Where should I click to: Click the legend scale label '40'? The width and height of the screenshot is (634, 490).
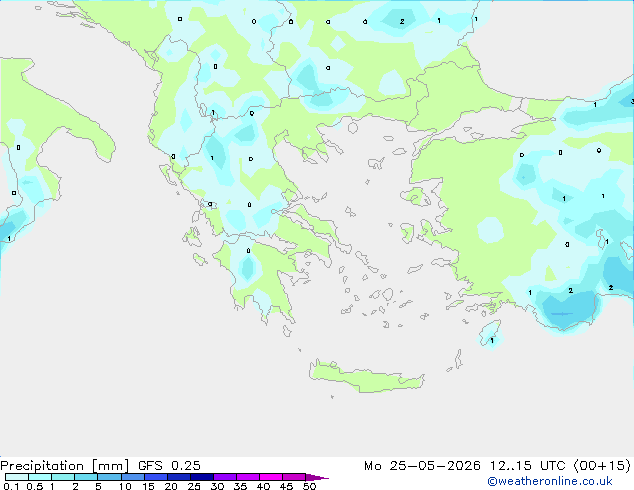pyautogui.click(x=263, y=486)
